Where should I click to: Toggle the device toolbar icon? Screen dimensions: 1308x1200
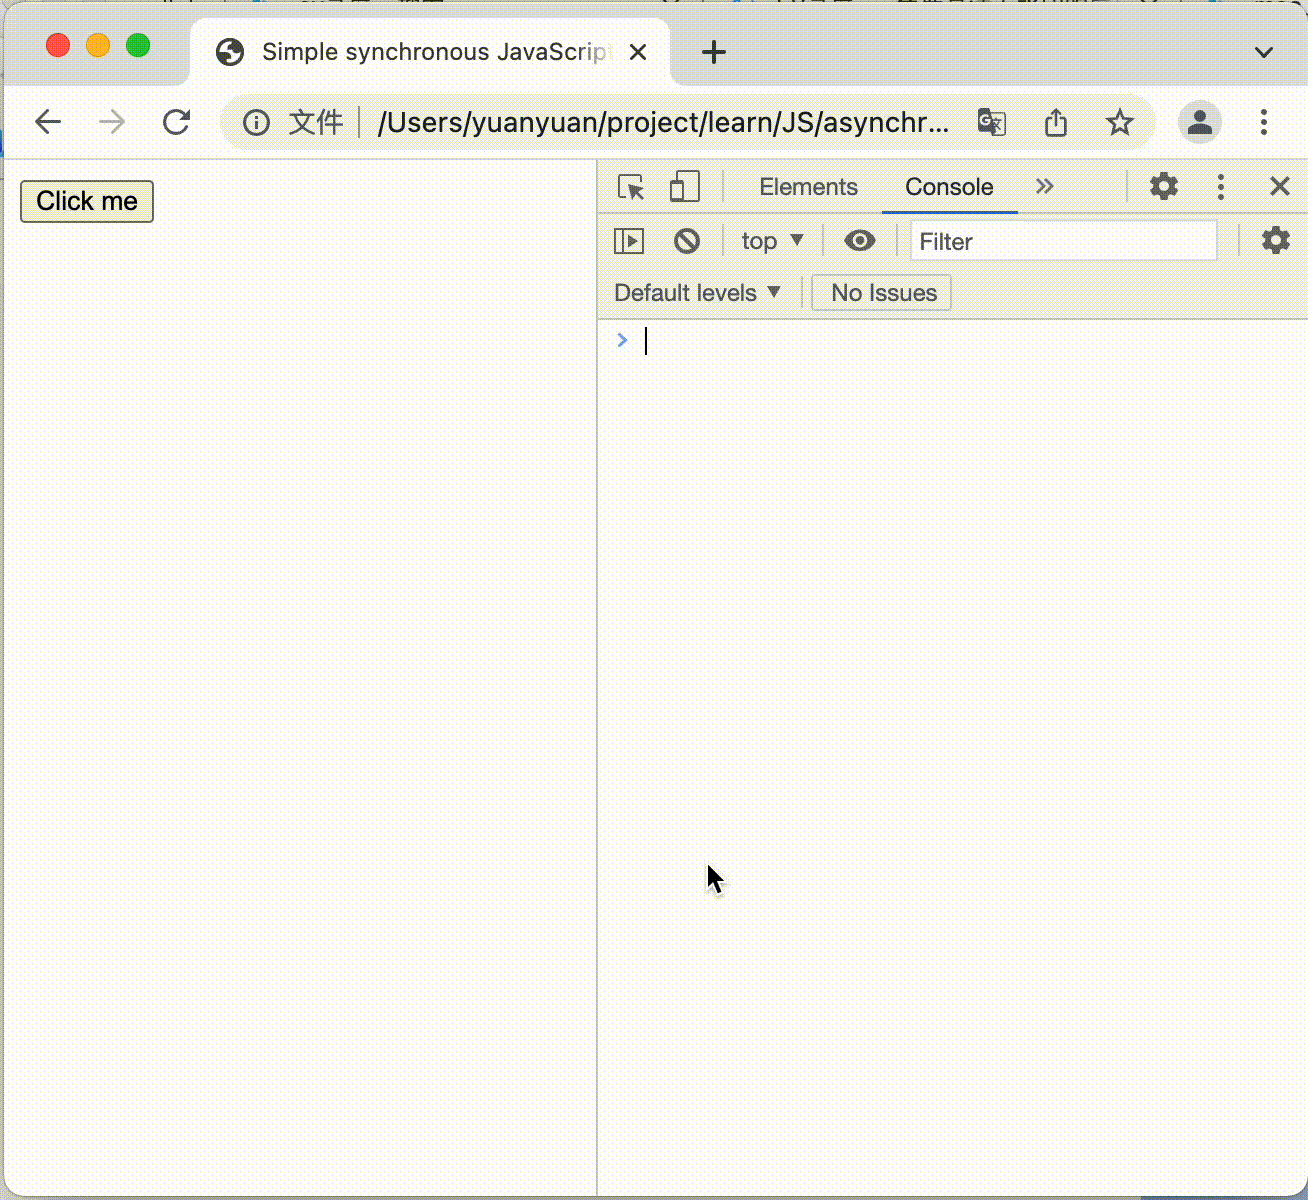point(684,187)
